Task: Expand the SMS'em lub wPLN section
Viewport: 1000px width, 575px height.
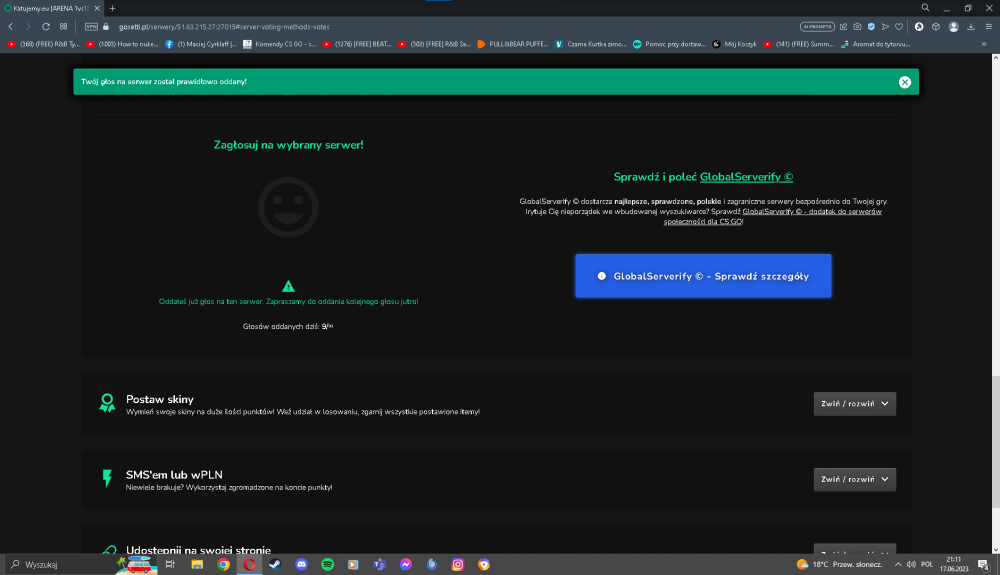Action: tap(855, 479)
